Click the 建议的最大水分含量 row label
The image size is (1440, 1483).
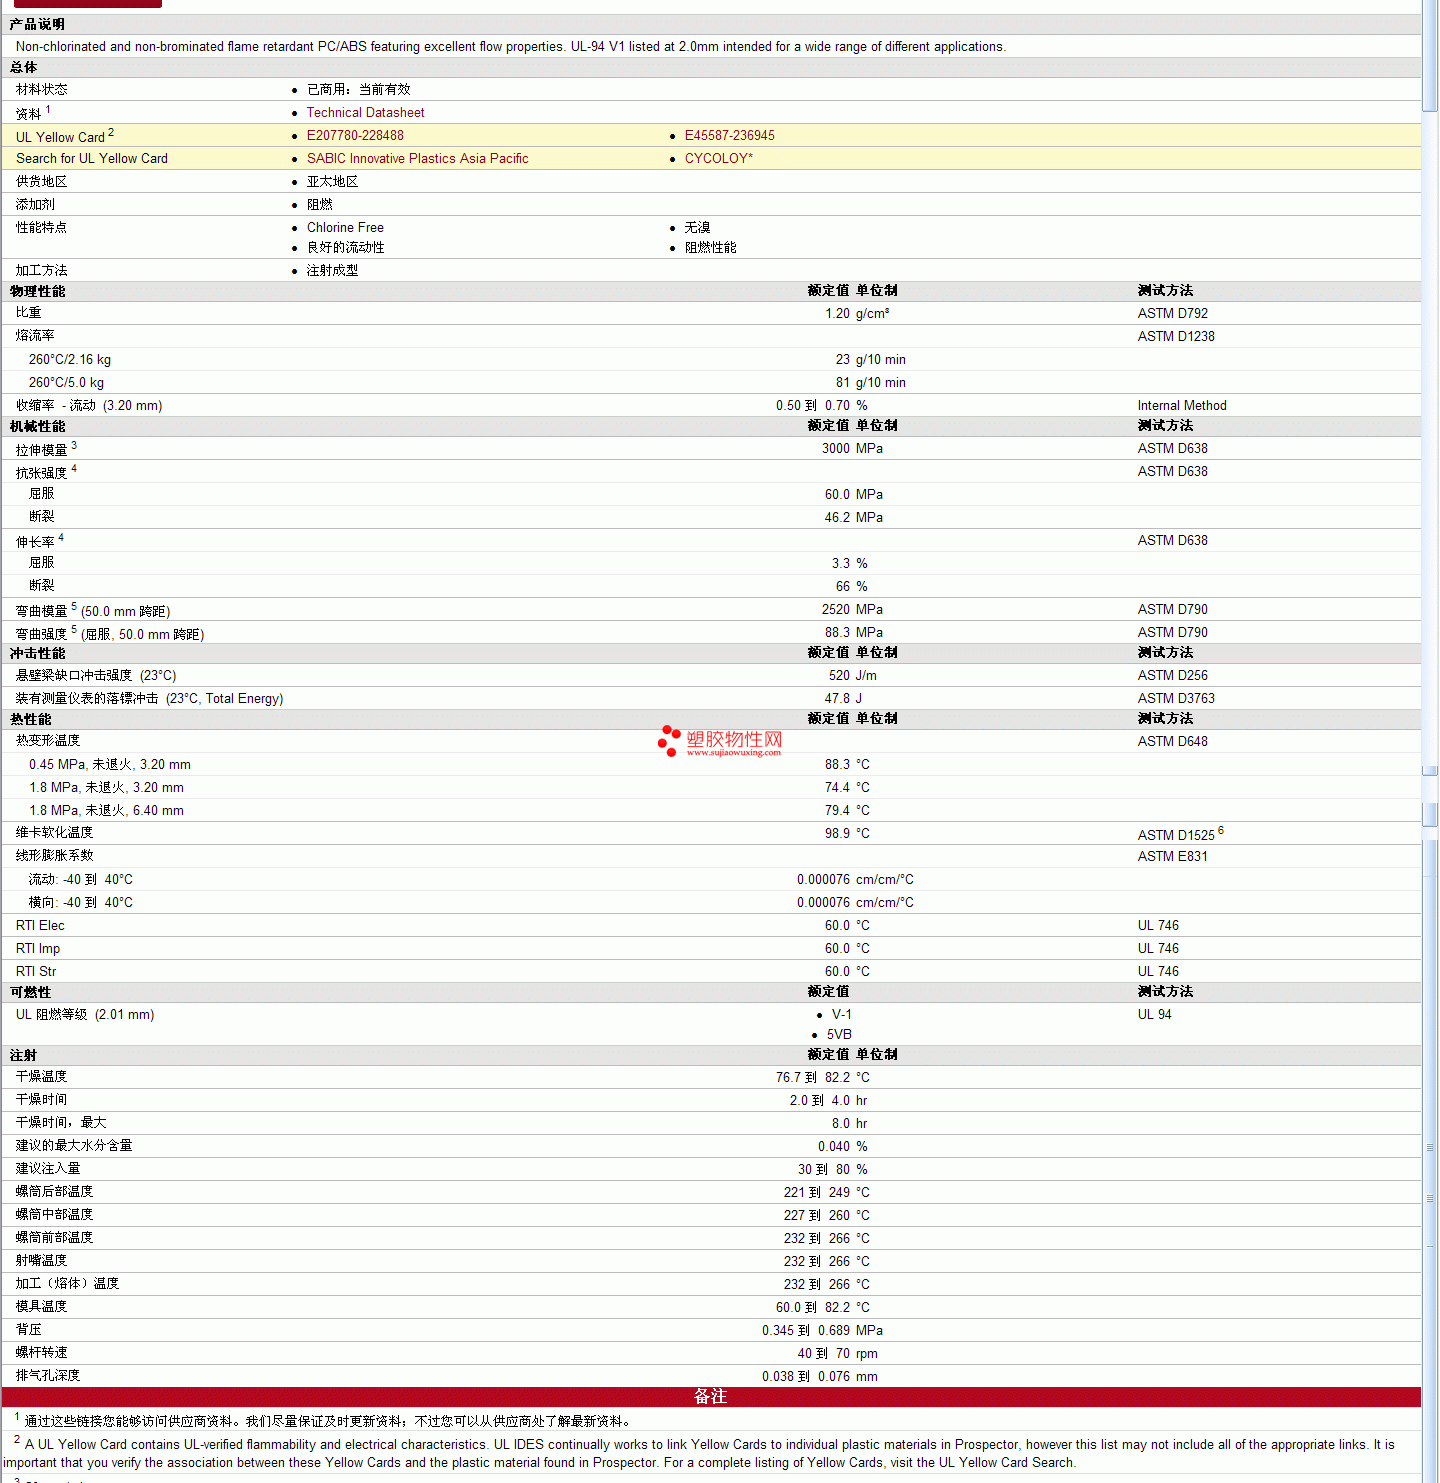point(74,1146)
